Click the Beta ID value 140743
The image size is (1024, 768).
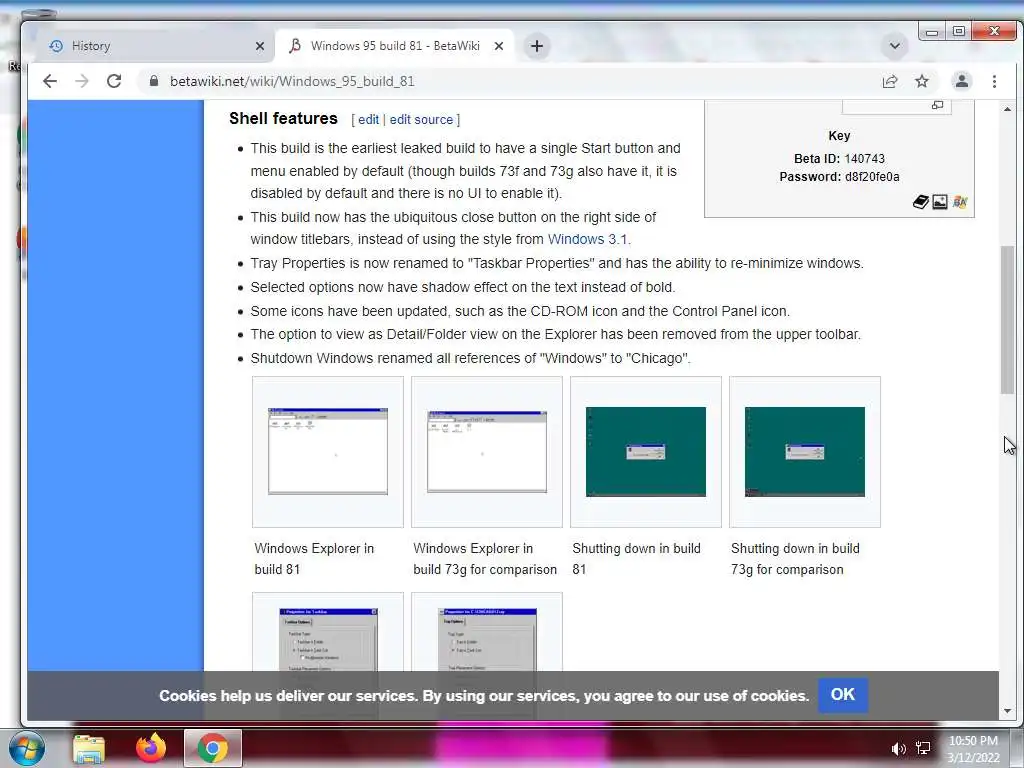coord(865,159)
